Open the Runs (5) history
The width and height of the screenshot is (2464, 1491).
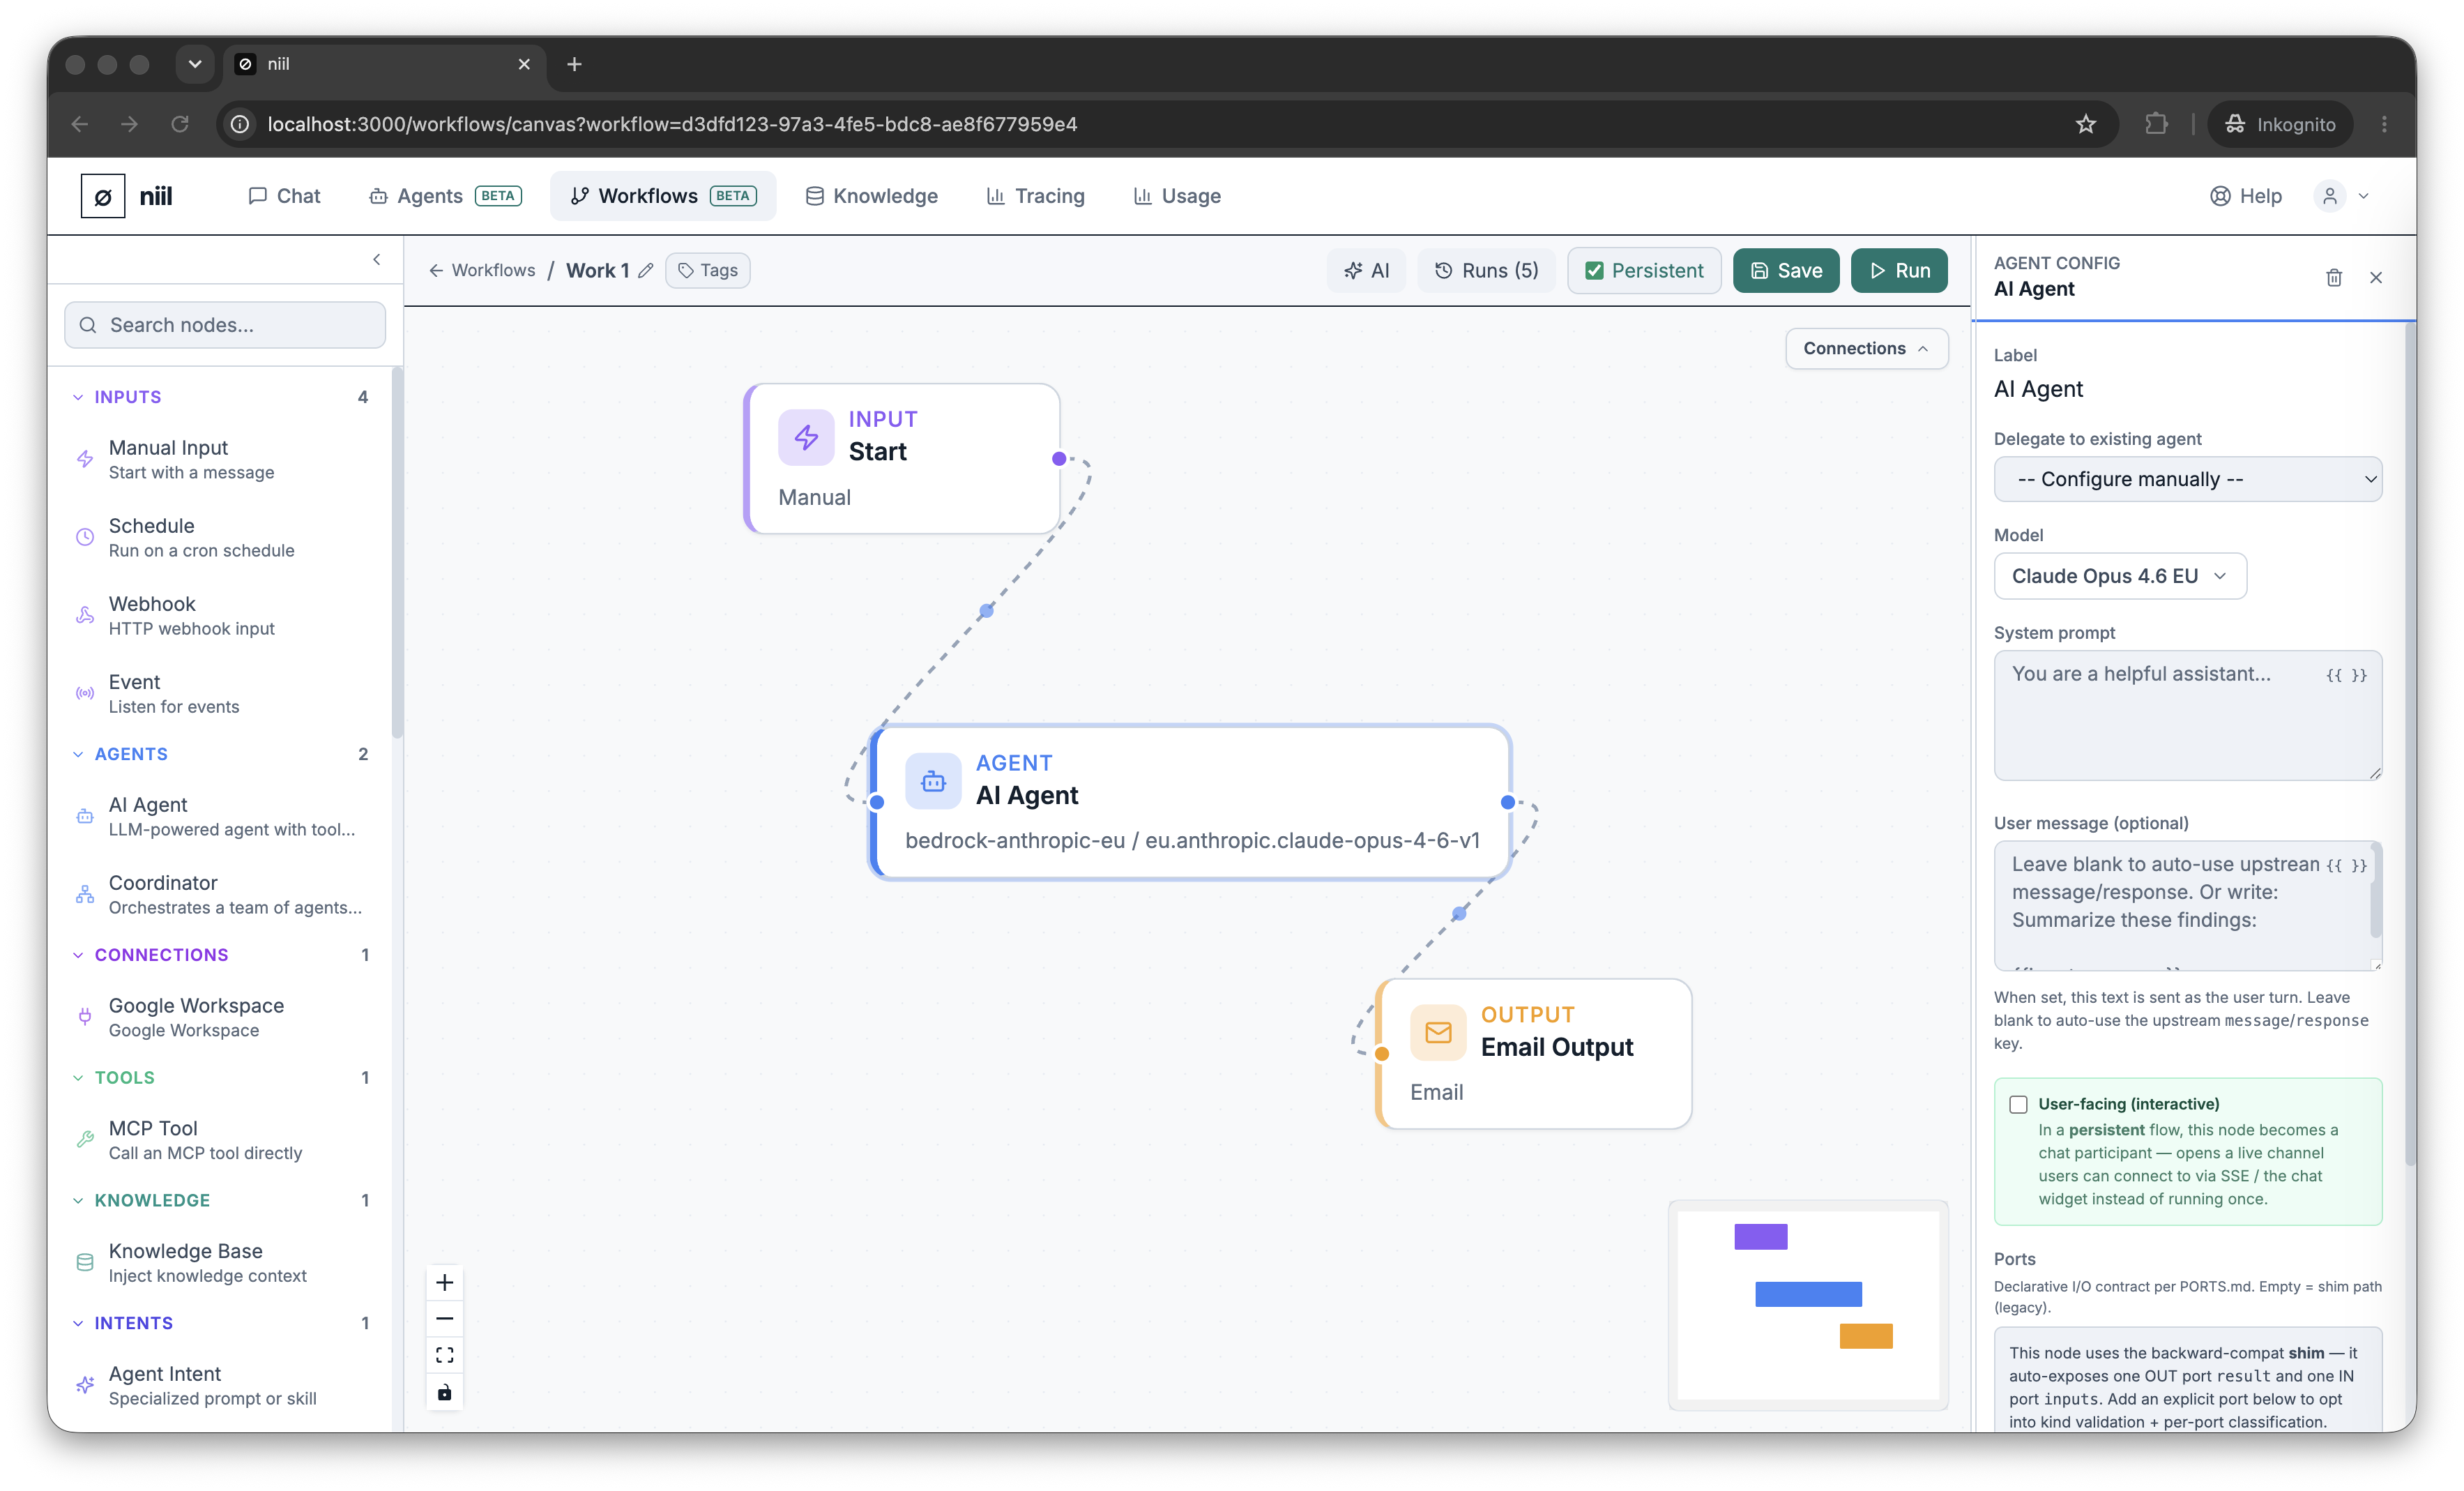pyautogui.click(x=1486, y=270)
